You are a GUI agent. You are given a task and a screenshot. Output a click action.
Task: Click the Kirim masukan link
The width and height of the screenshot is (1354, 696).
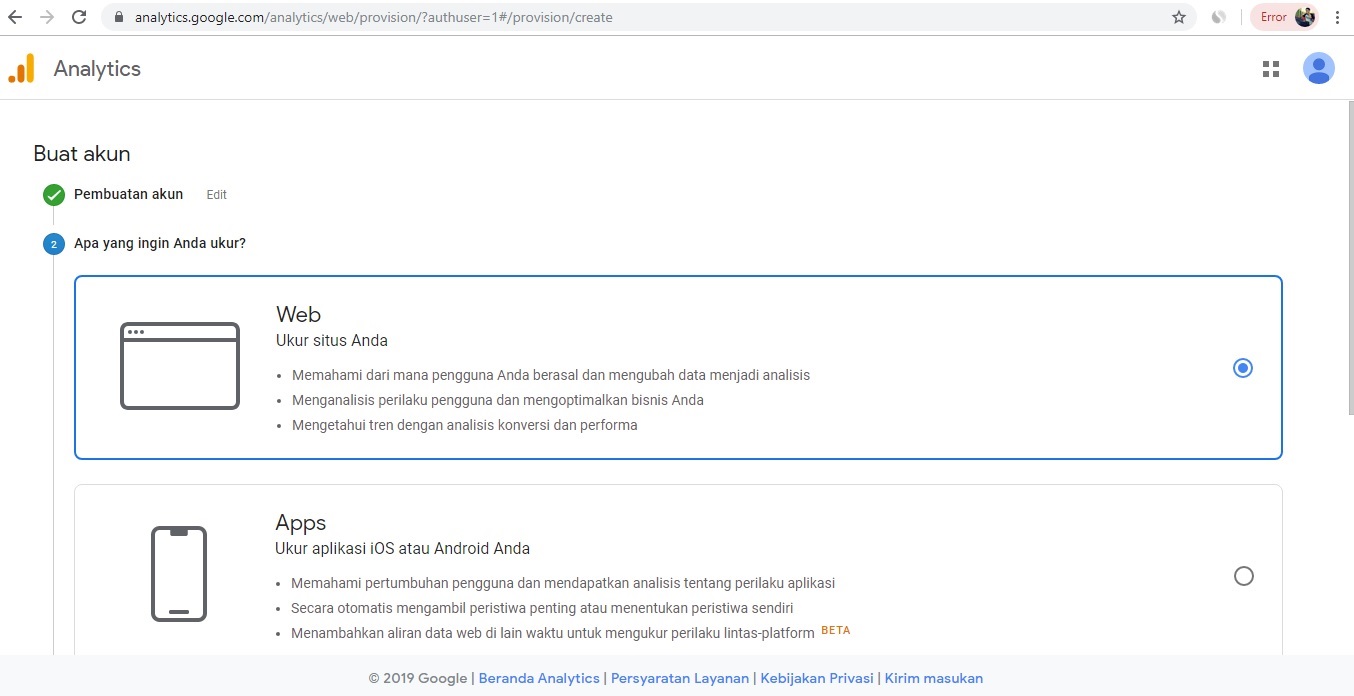(933, 678)
